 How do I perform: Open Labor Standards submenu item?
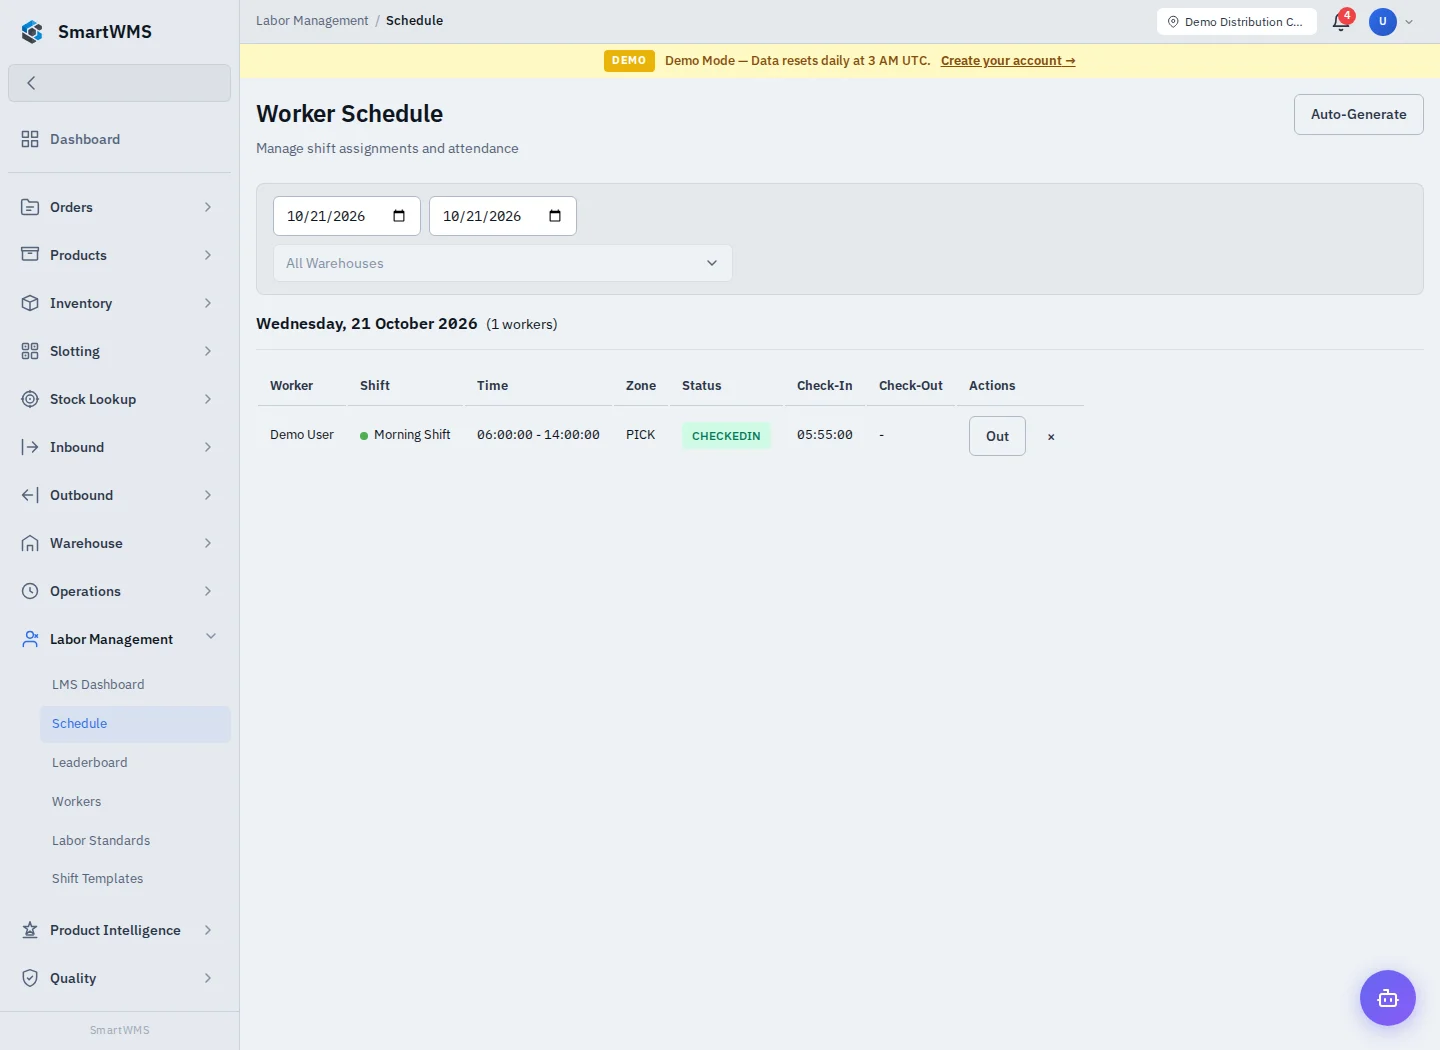point(101,840)
